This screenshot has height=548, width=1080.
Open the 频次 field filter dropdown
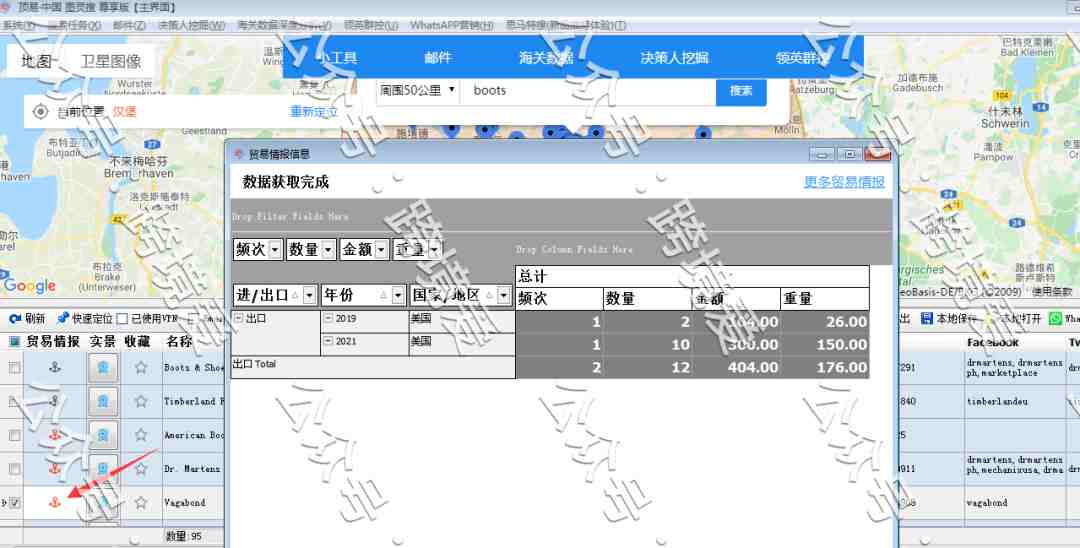(275, 249)
